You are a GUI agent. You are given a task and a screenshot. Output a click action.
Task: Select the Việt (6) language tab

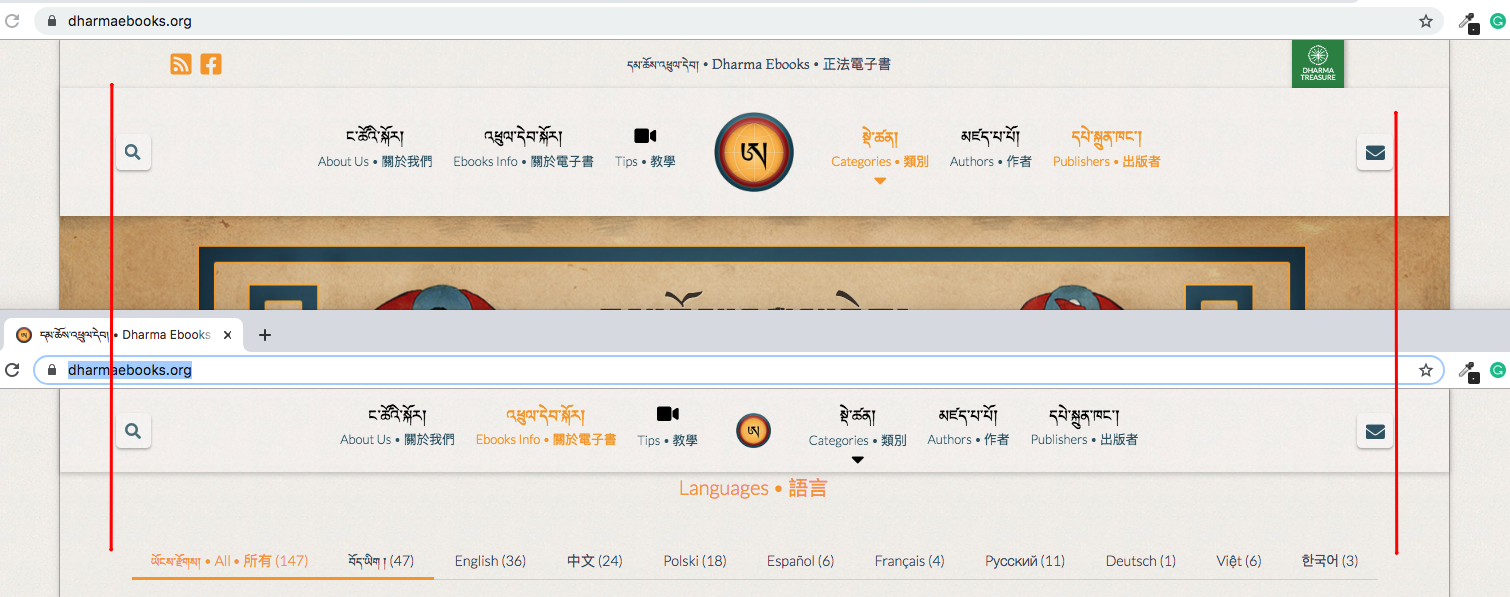pos(1239,561)
